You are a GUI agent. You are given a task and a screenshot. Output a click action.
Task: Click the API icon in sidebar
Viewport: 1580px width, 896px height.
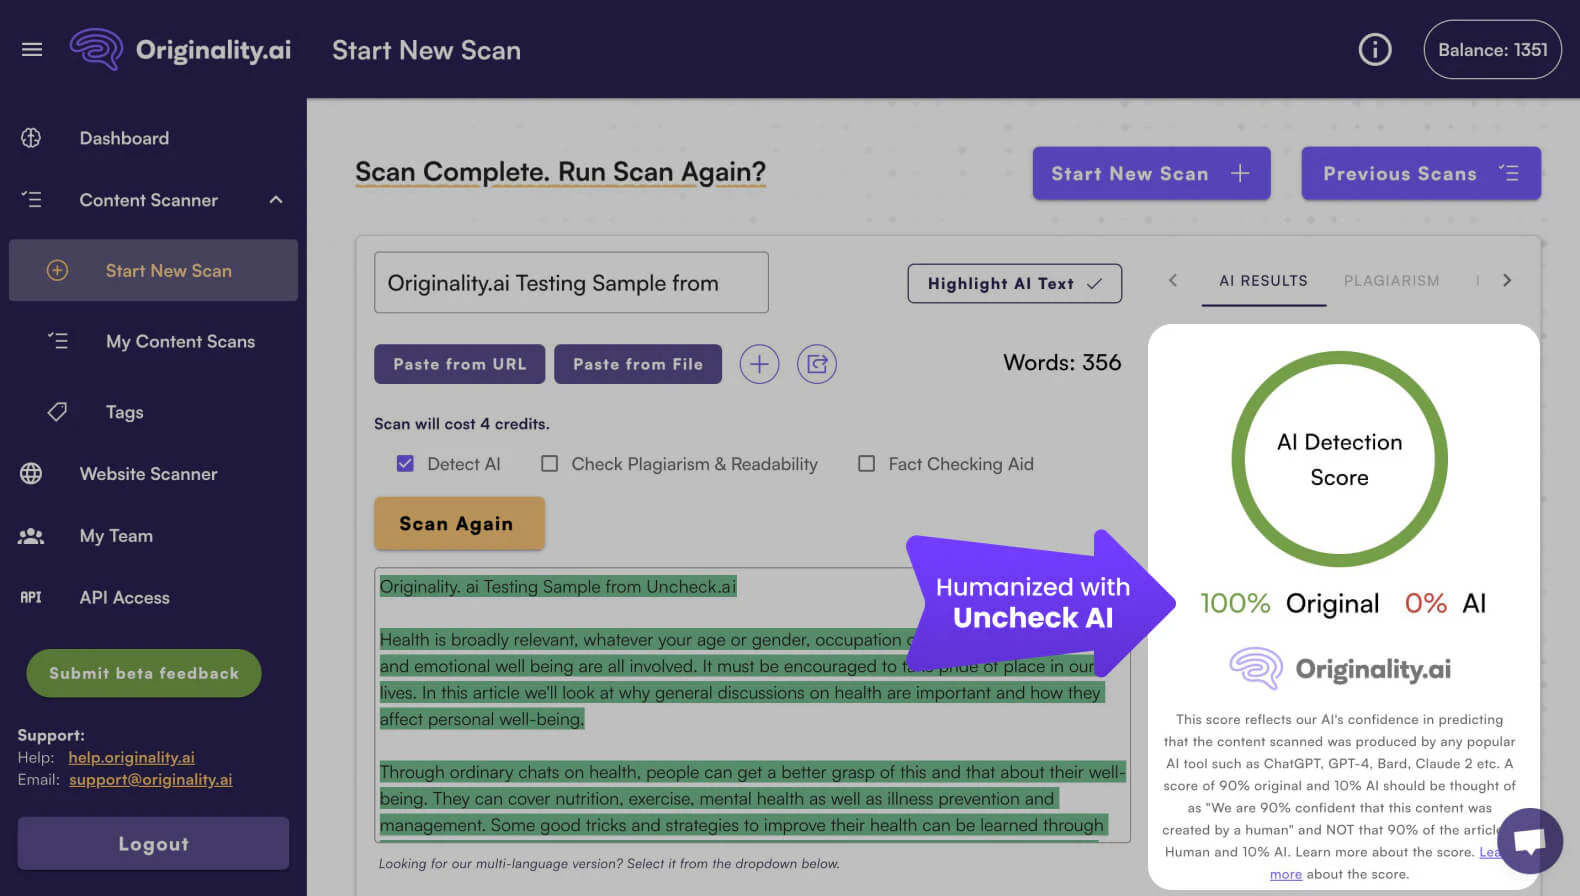(31, 597)
